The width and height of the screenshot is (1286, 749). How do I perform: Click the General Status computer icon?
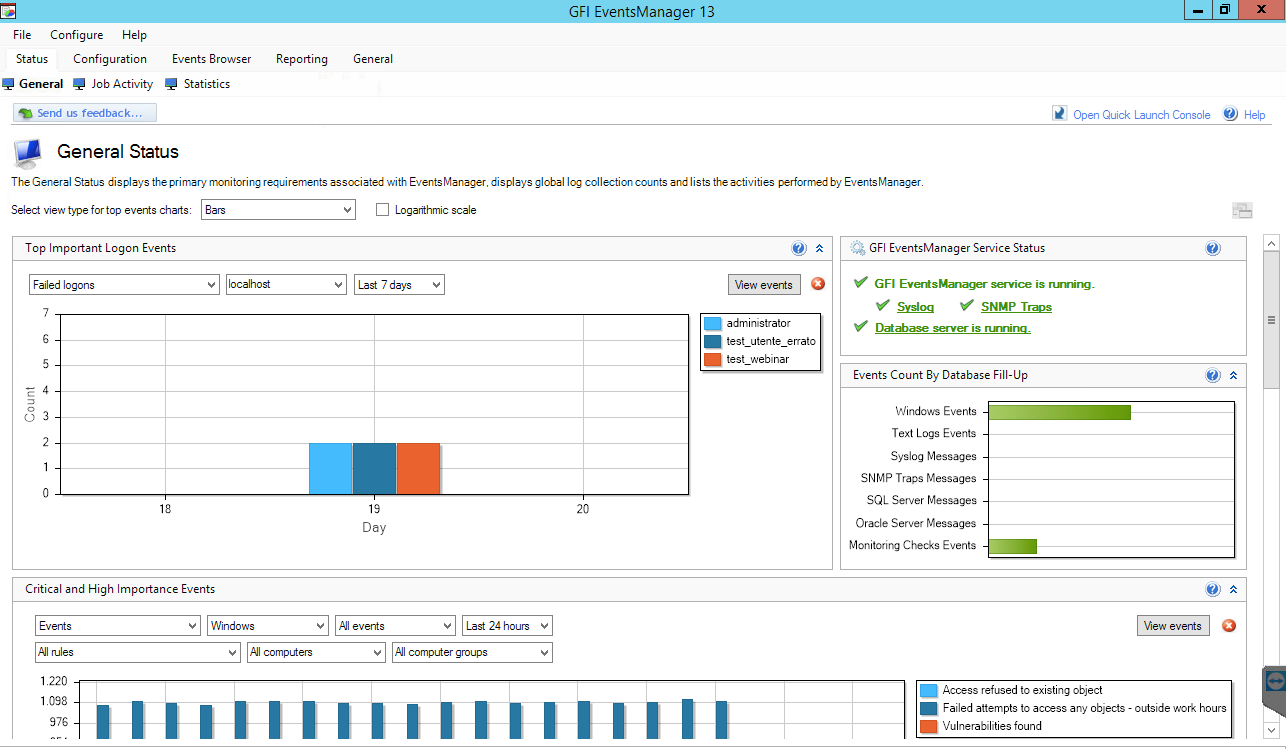[28, 152]
